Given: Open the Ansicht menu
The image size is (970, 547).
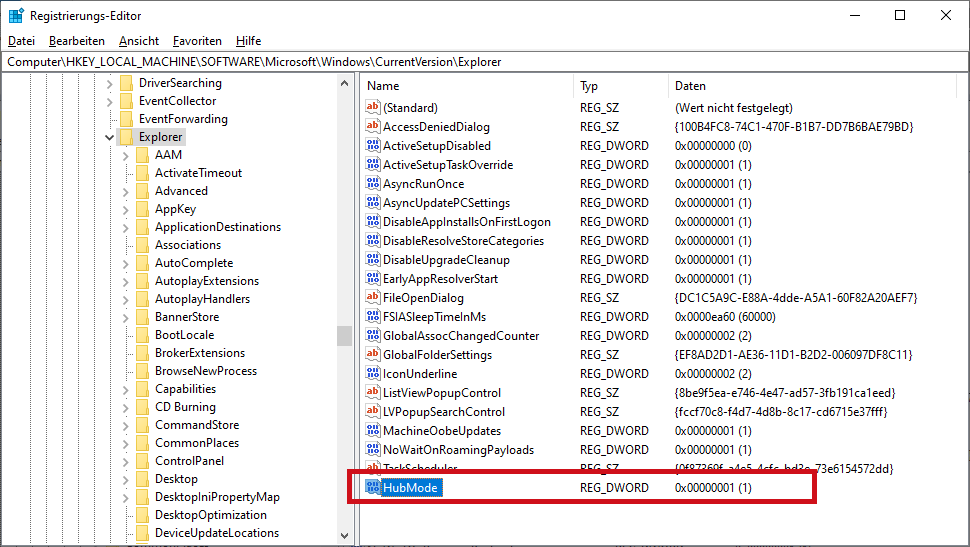Looking at the screenshot, I should (139, 41).
